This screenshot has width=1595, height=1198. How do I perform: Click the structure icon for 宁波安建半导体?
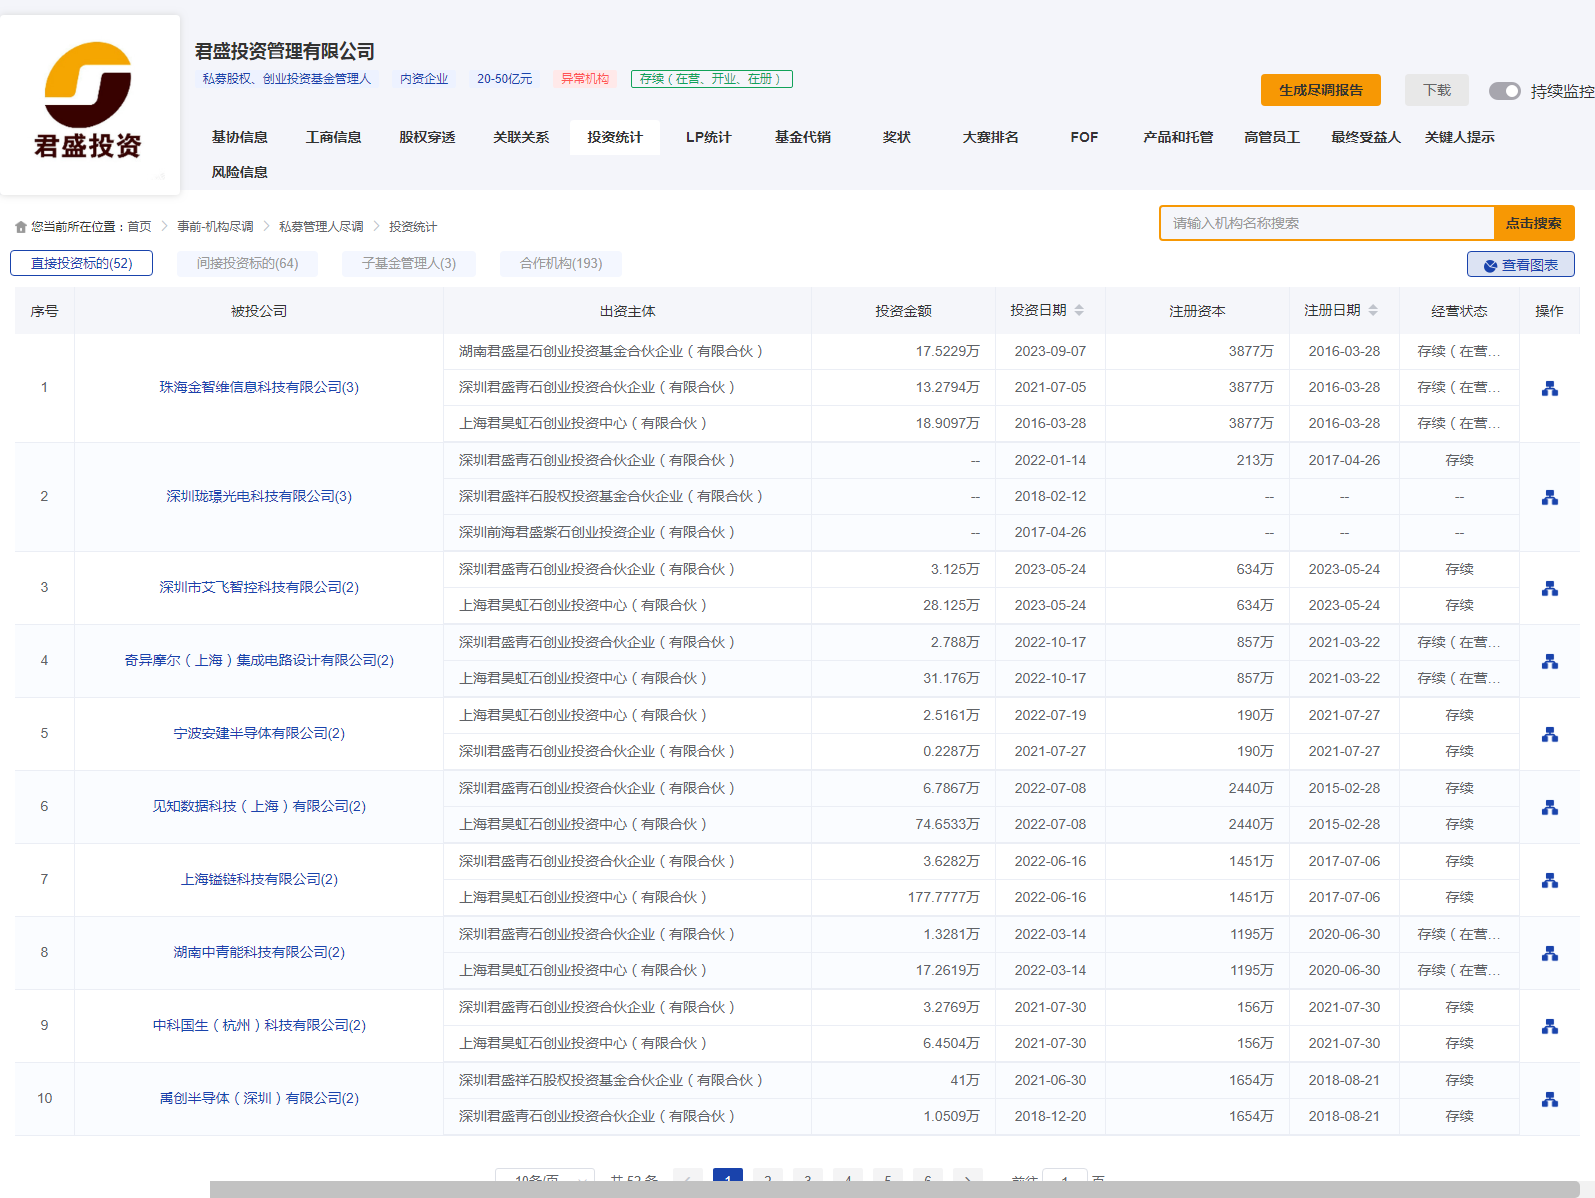click(x=1549, y=734)
